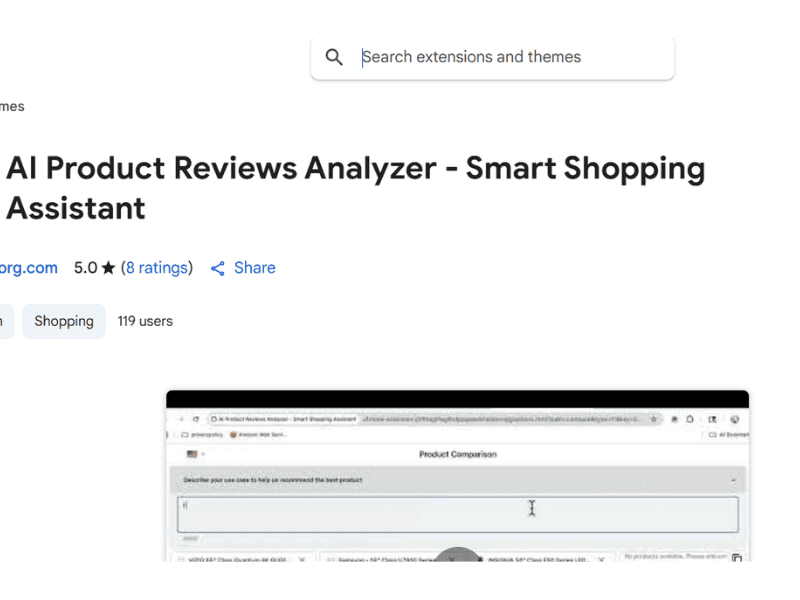Collapse the 'Describe your use case' panel chevron

click(733, 480)
